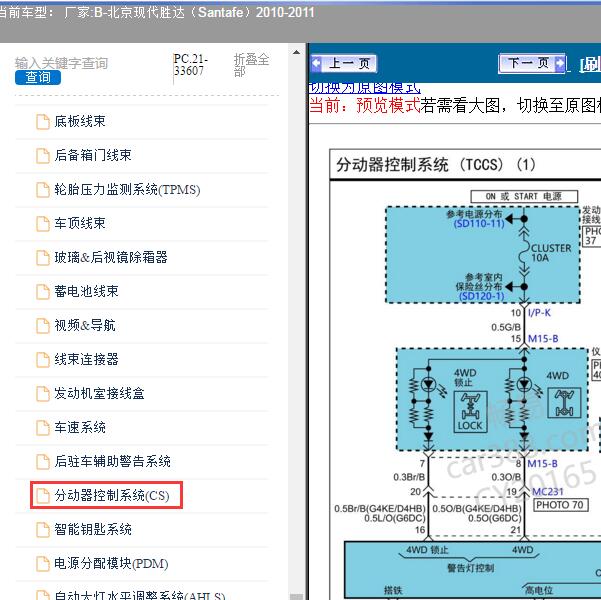Click the left arrow icon on 上一页
The width and height of the screenshot is (601, 600).
coord(317,63)
